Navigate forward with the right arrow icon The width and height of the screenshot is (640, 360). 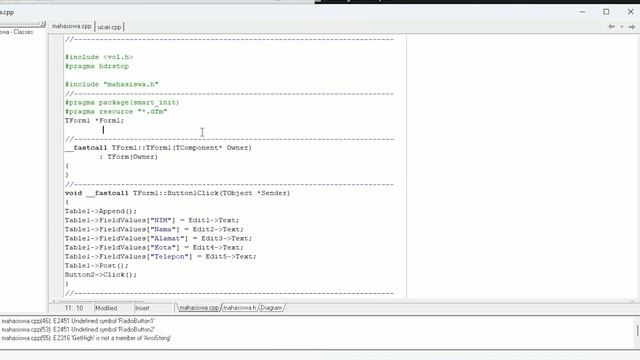tap(631, 27)
